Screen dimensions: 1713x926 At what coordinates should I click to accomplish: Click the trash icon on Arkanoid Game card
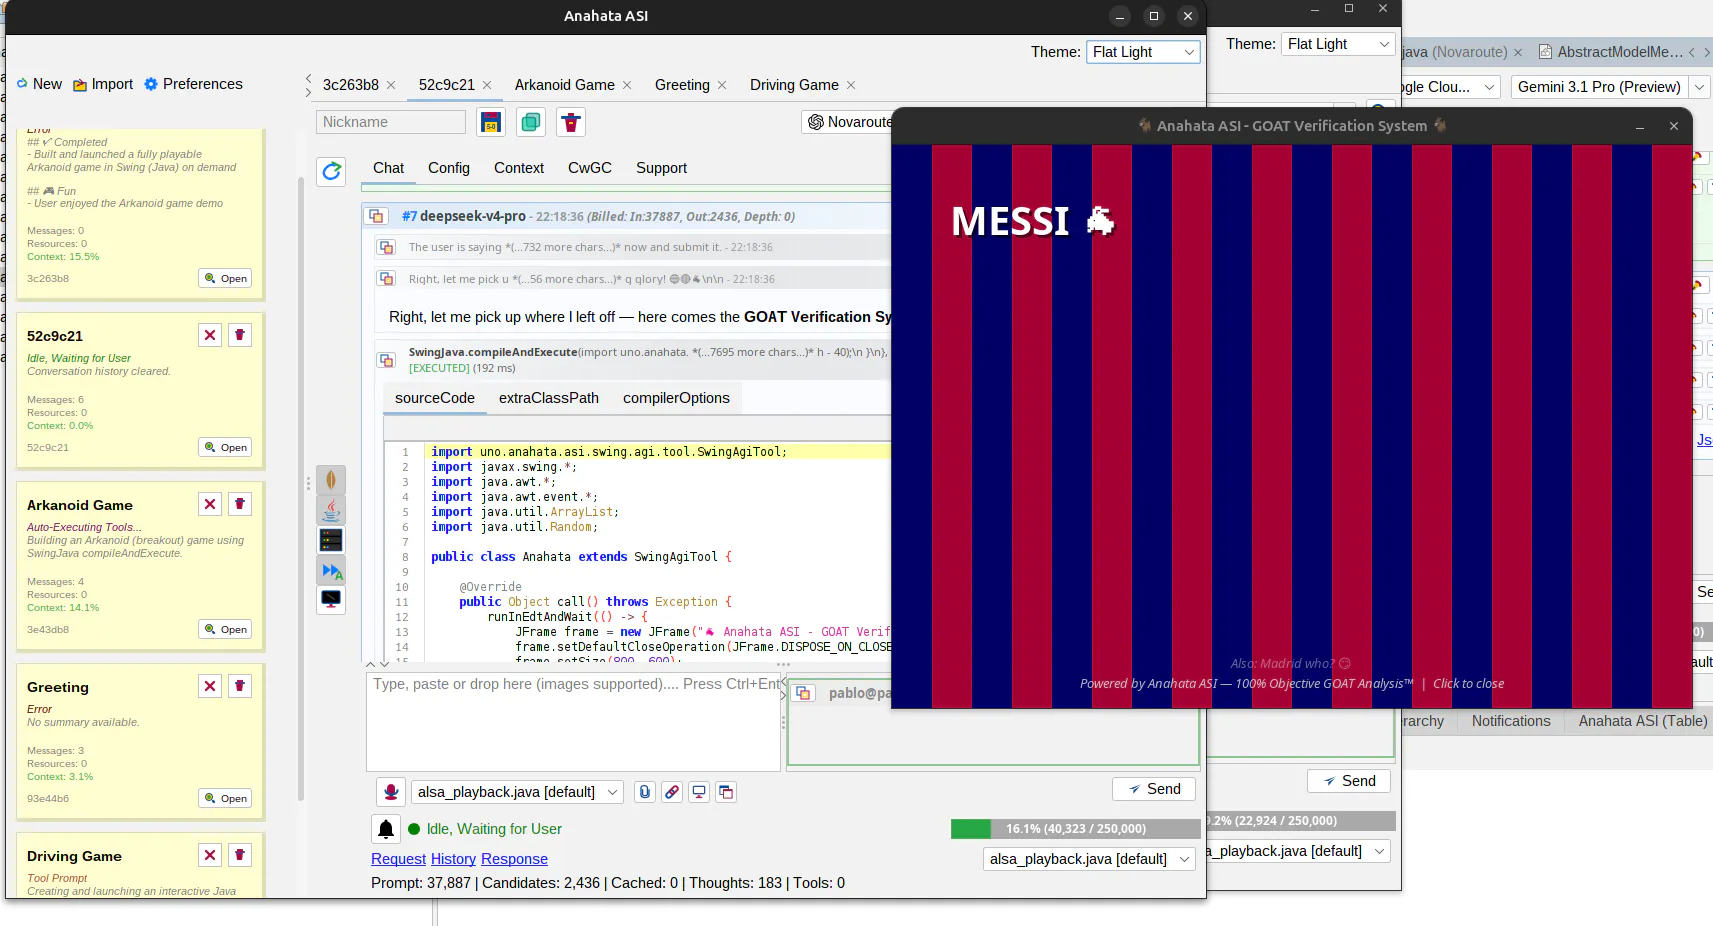[240, 504]
